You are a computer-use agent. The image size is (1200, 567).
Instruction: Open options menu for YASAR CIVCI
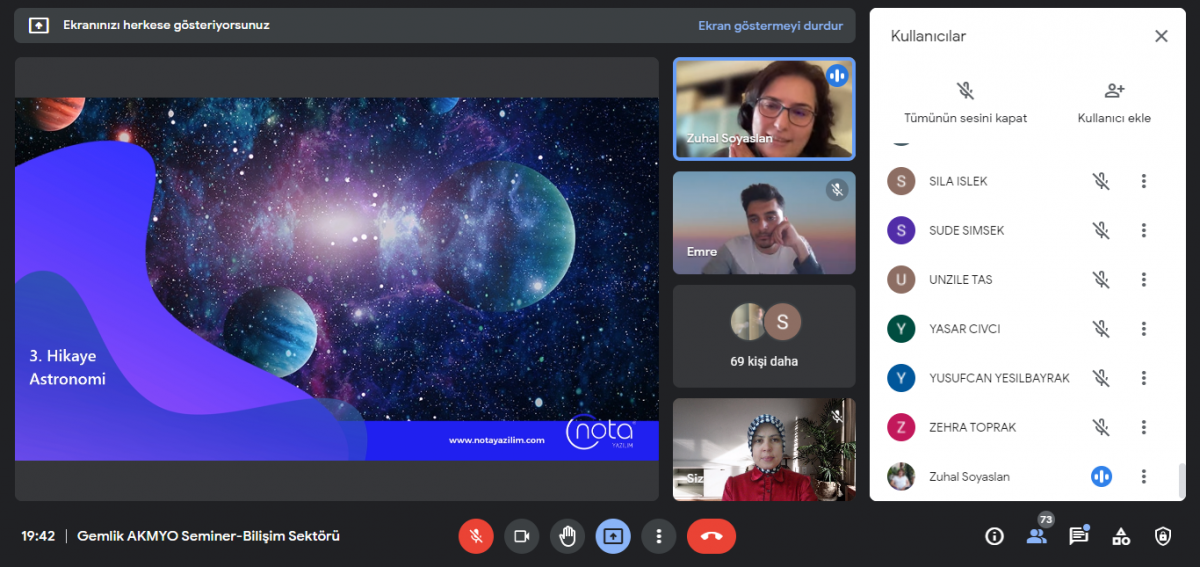click(x=1144, y=328)
